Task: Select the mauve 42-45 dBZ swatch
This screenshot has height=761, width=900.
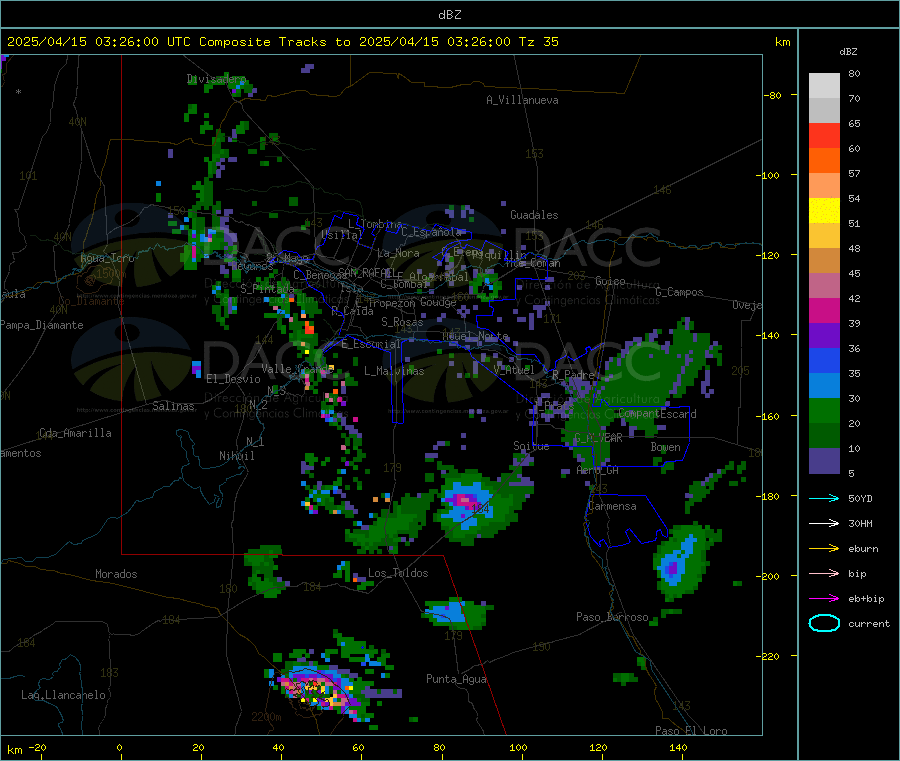Action: 824,286
